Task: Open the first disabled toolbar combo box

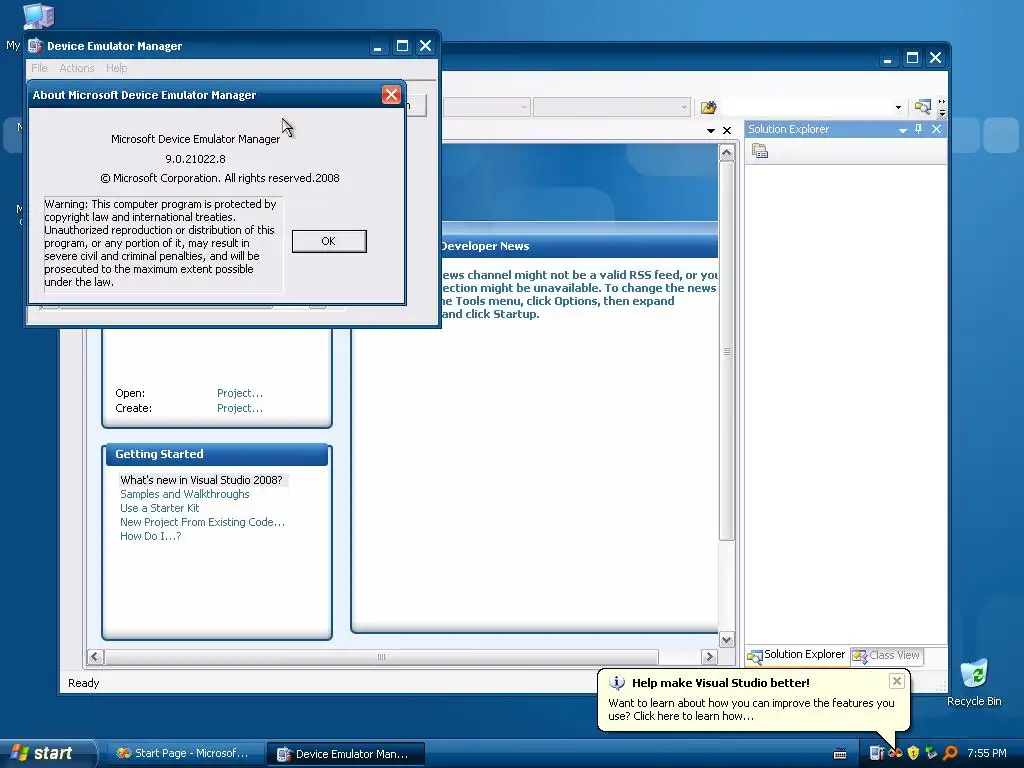Action: 487,106
